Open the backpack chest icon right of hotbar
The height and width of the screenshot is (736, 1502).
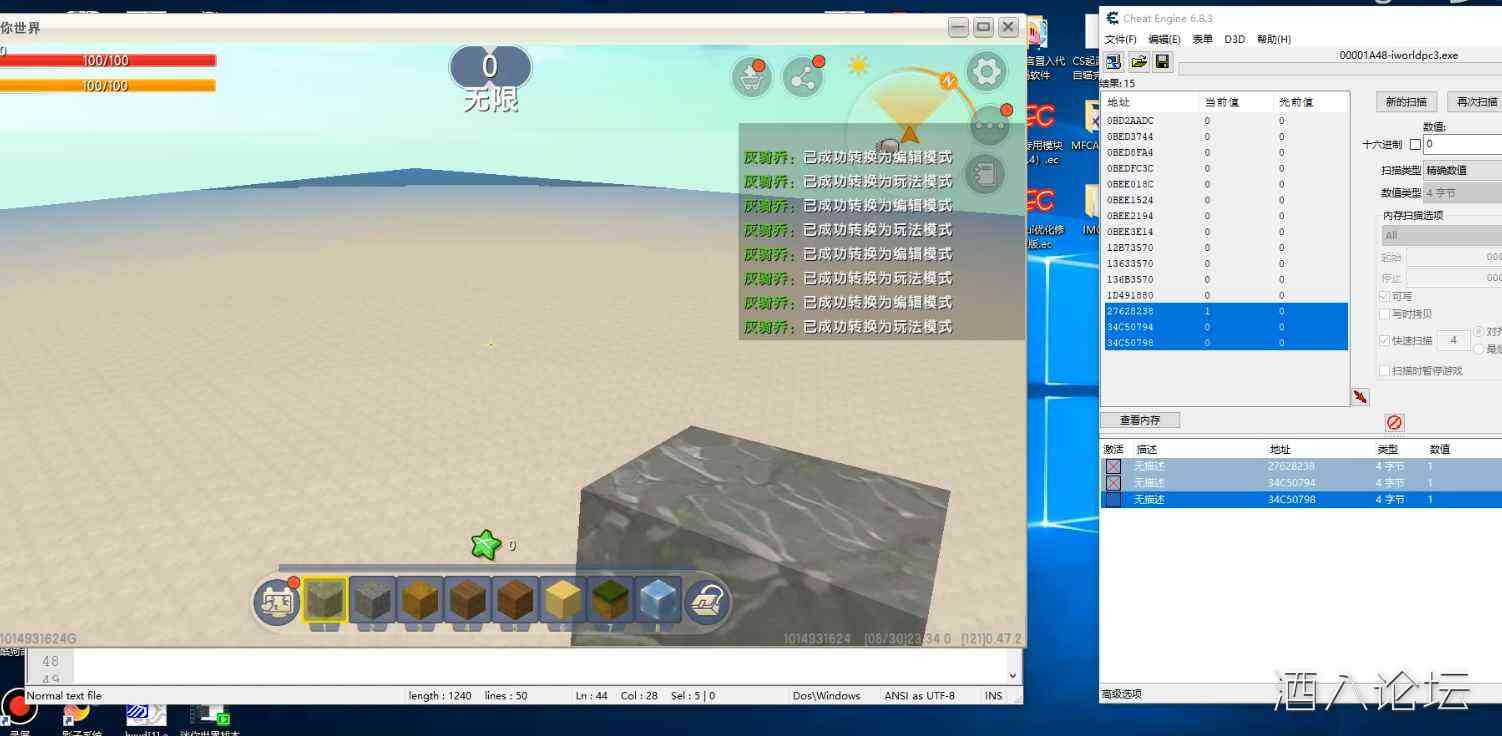(708, 602)
